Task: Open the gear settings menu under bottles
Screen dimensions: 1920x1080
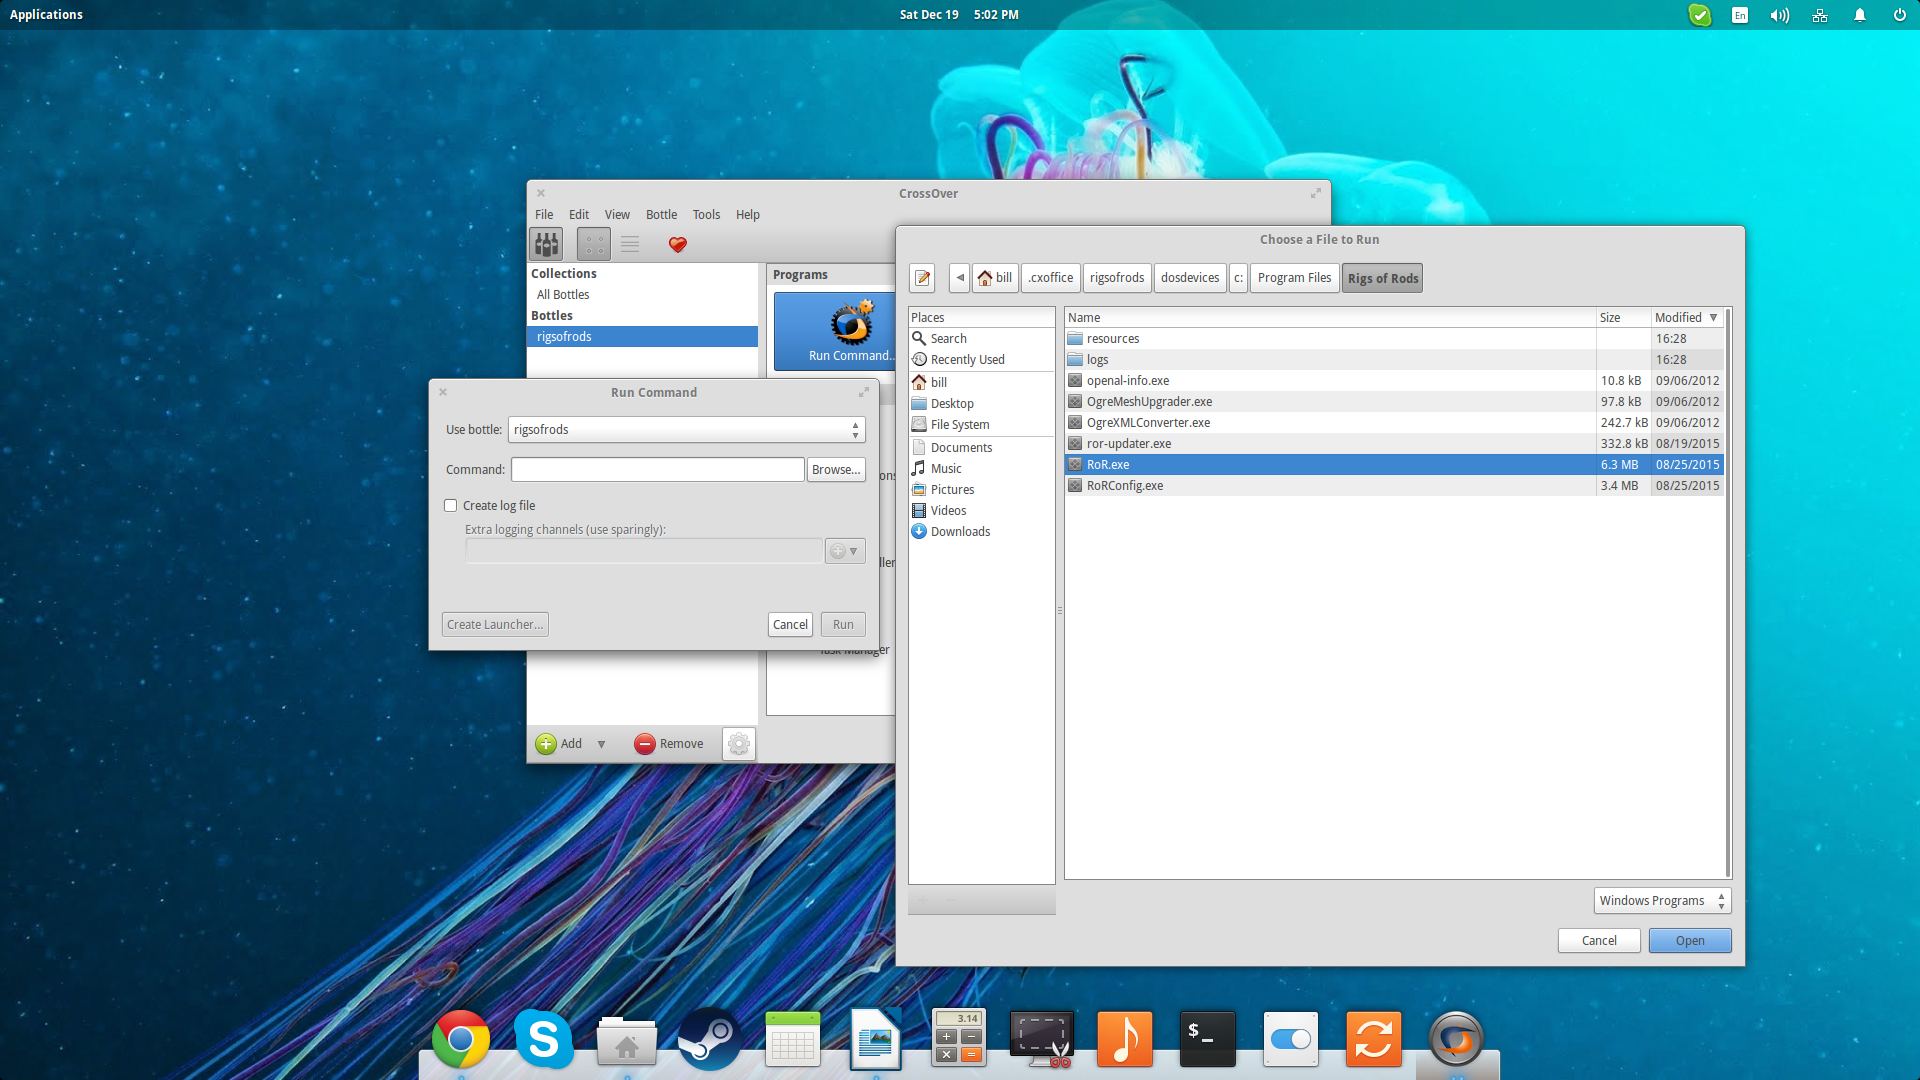Action: point(739,744)
